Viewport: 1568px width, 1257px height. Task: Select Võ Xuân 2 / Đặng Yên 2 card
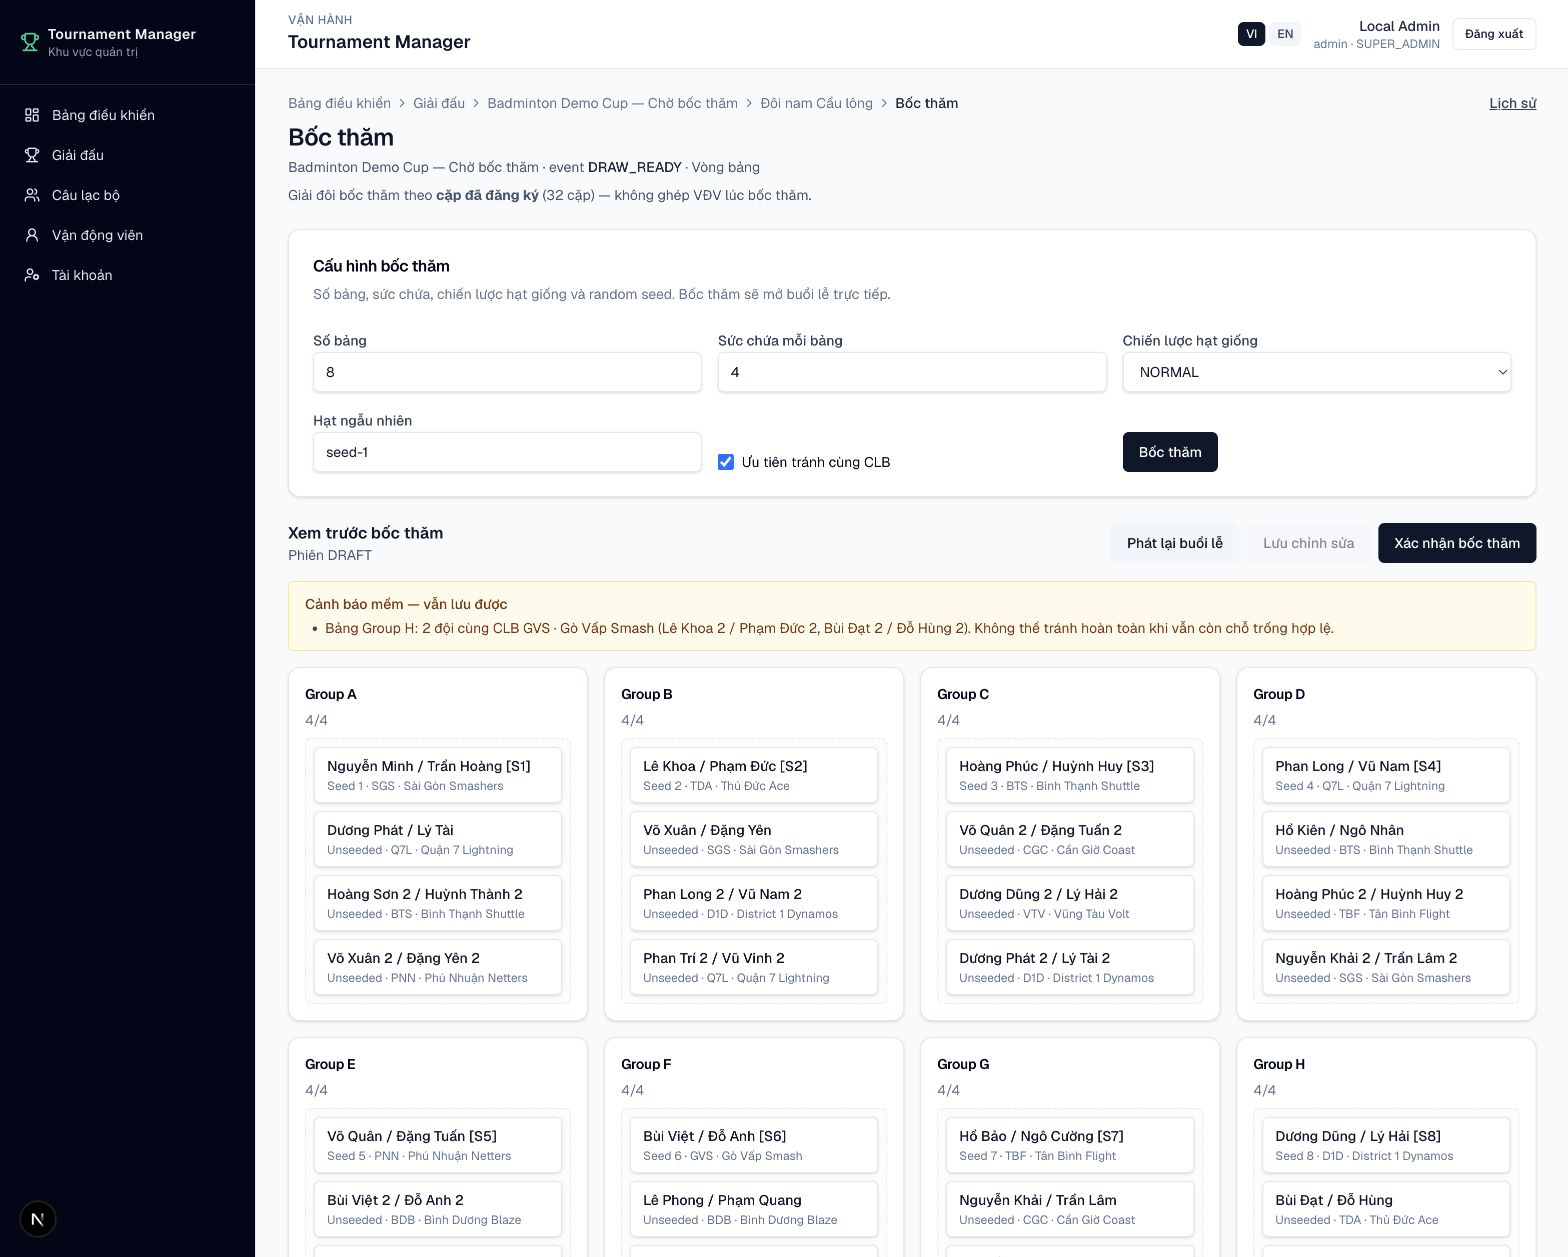(x=438, y=967)
